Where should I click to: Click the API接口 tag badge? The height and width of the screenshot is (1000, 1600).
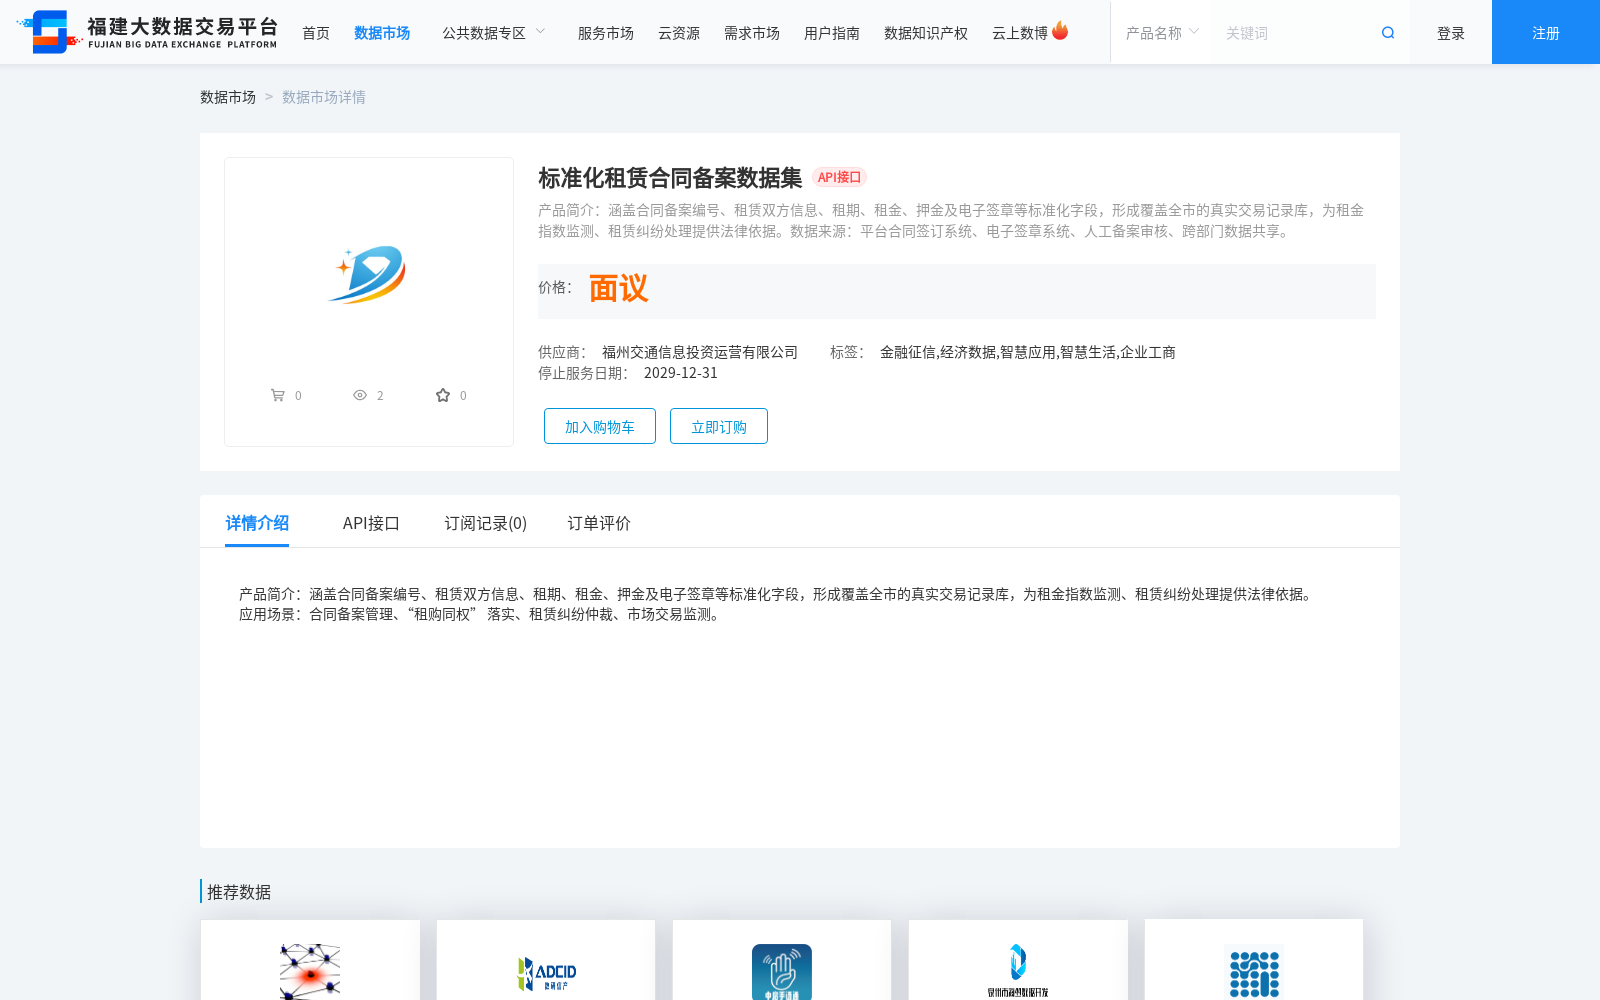(839, 177)
